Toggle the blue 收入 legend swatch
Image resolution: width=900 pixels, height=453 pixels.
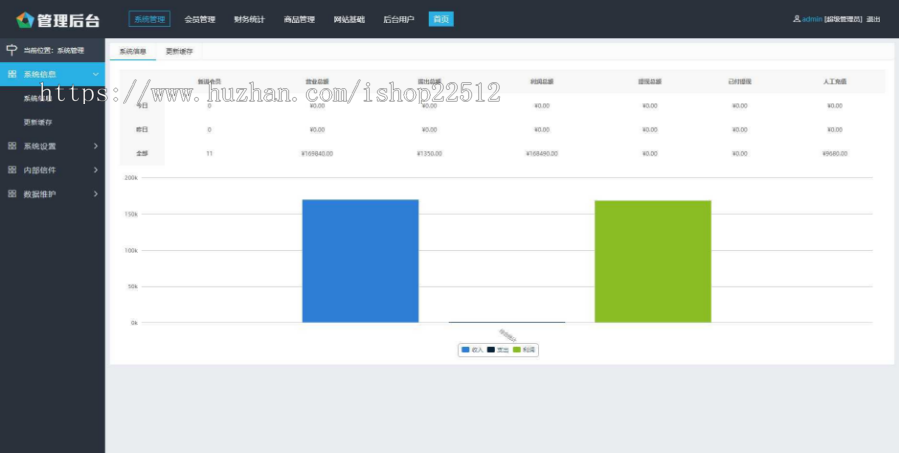coord(465,350)
